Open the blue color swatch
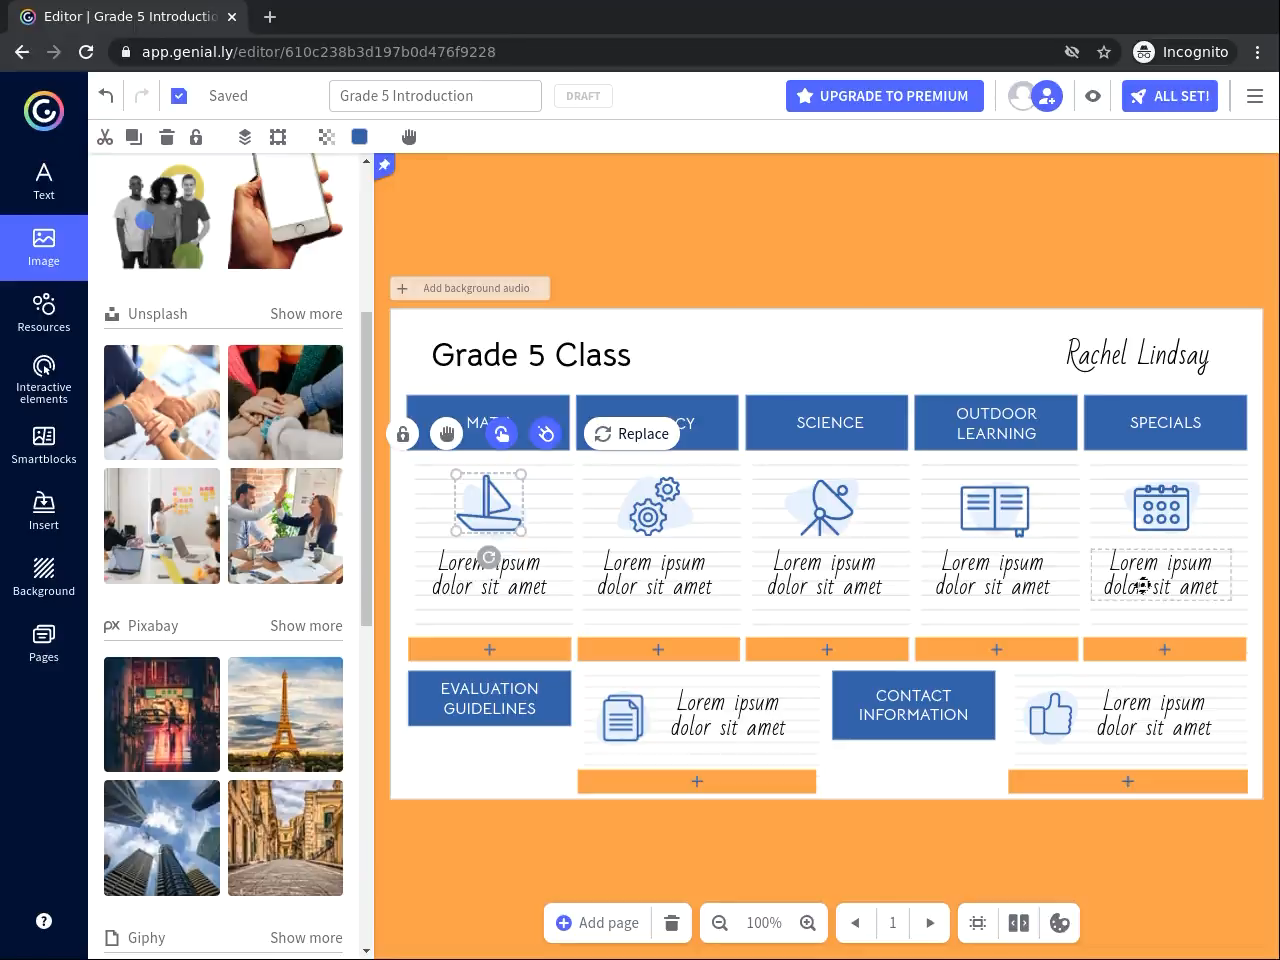This screenshot has height=960, width=1280. click(x=359, y=137)
